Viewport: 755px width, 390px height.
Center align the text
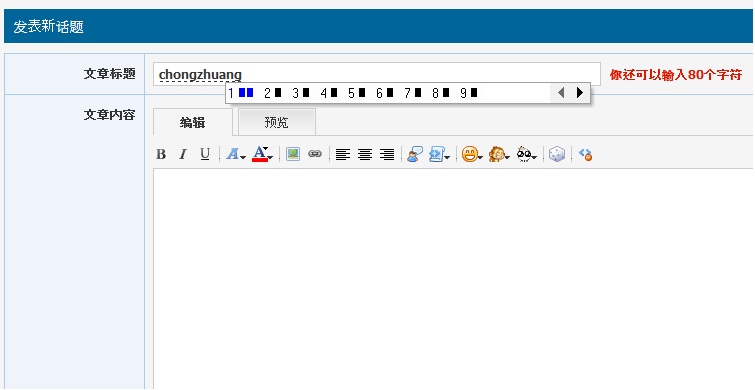(365, 155)
